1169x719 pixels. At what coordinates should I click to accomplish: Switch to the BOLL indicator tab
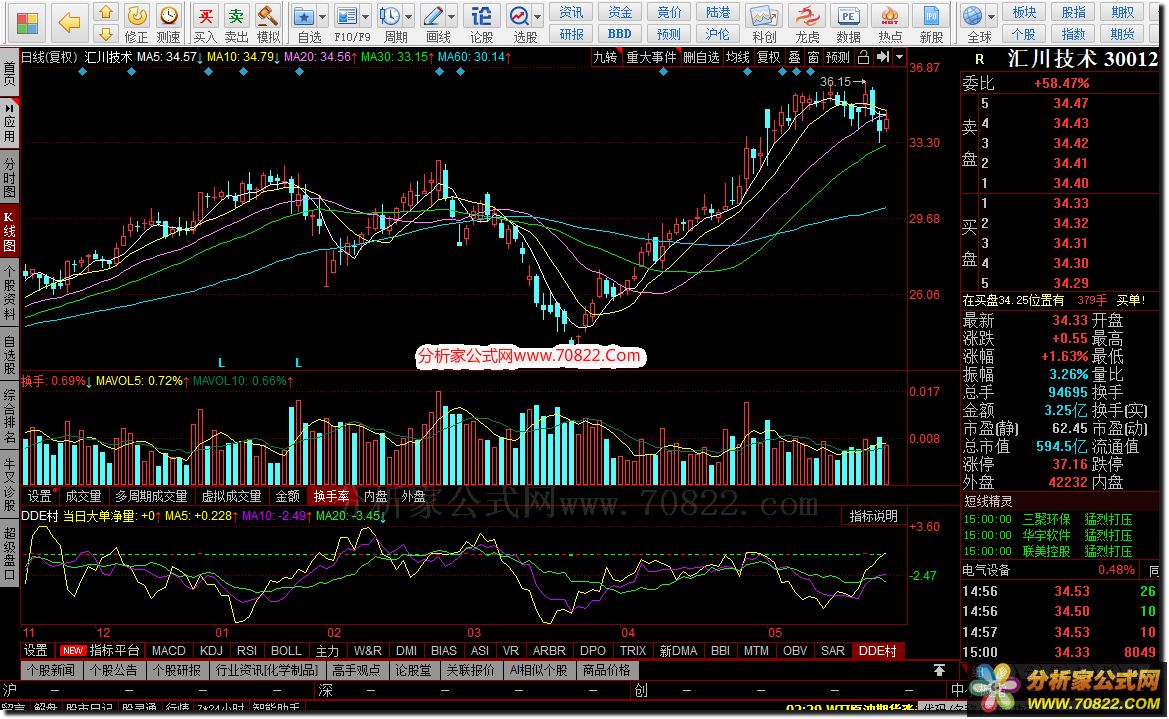286,651
